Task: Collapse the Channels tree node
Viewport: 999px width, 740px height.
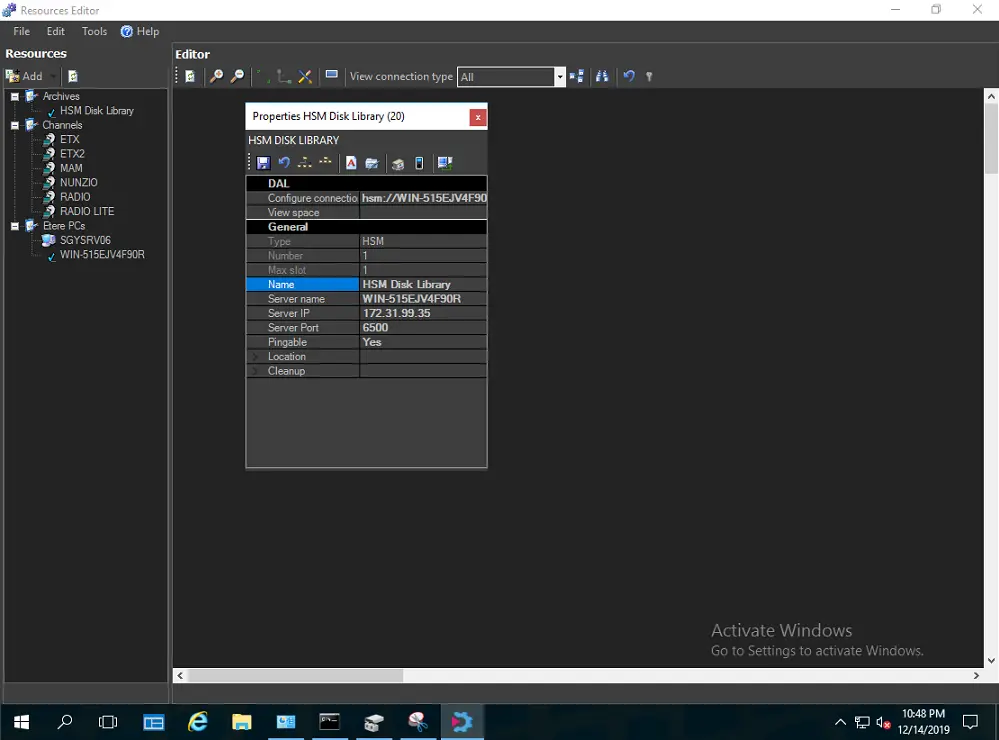Action: point(15,126)
